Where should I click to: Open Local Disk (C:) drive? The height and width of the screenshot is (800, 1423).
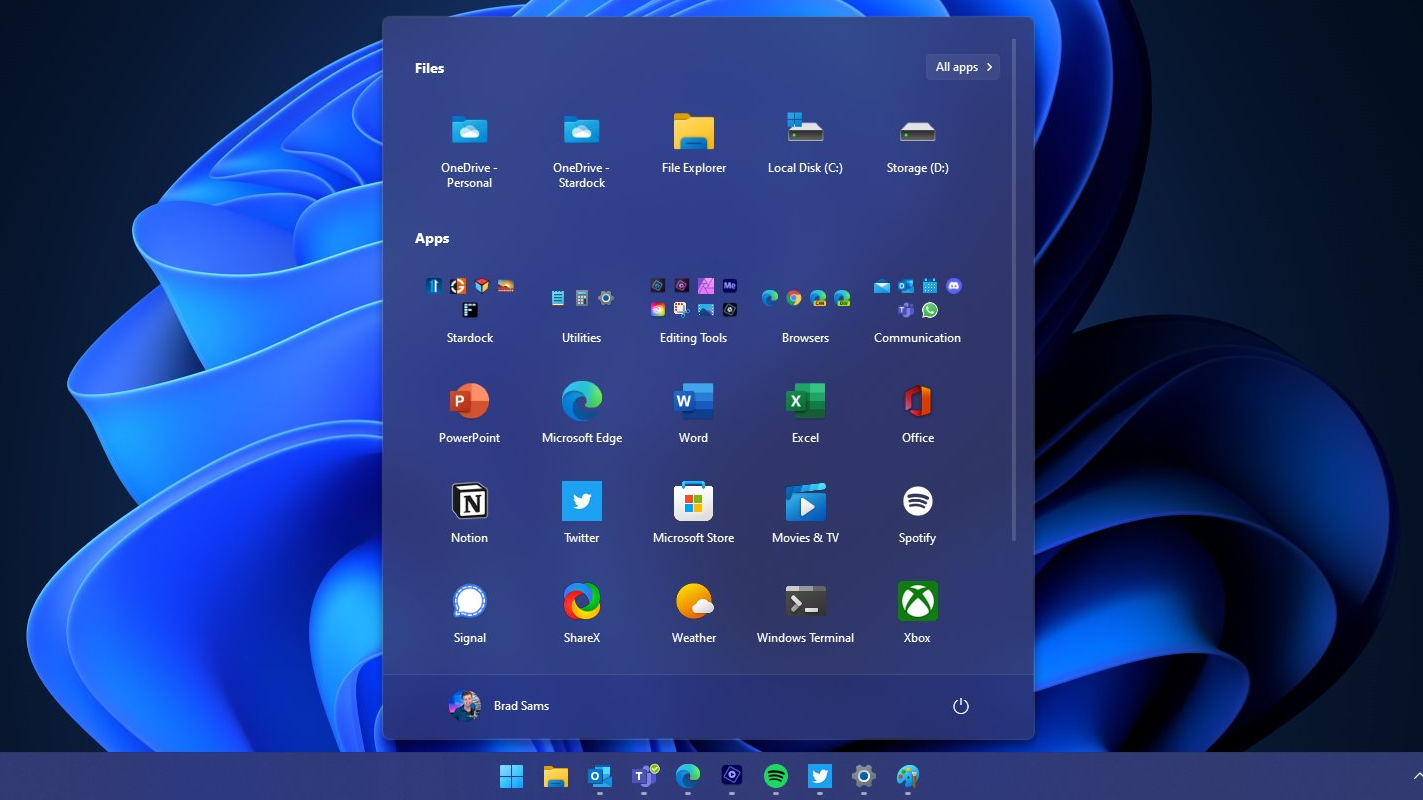[805, 142]
